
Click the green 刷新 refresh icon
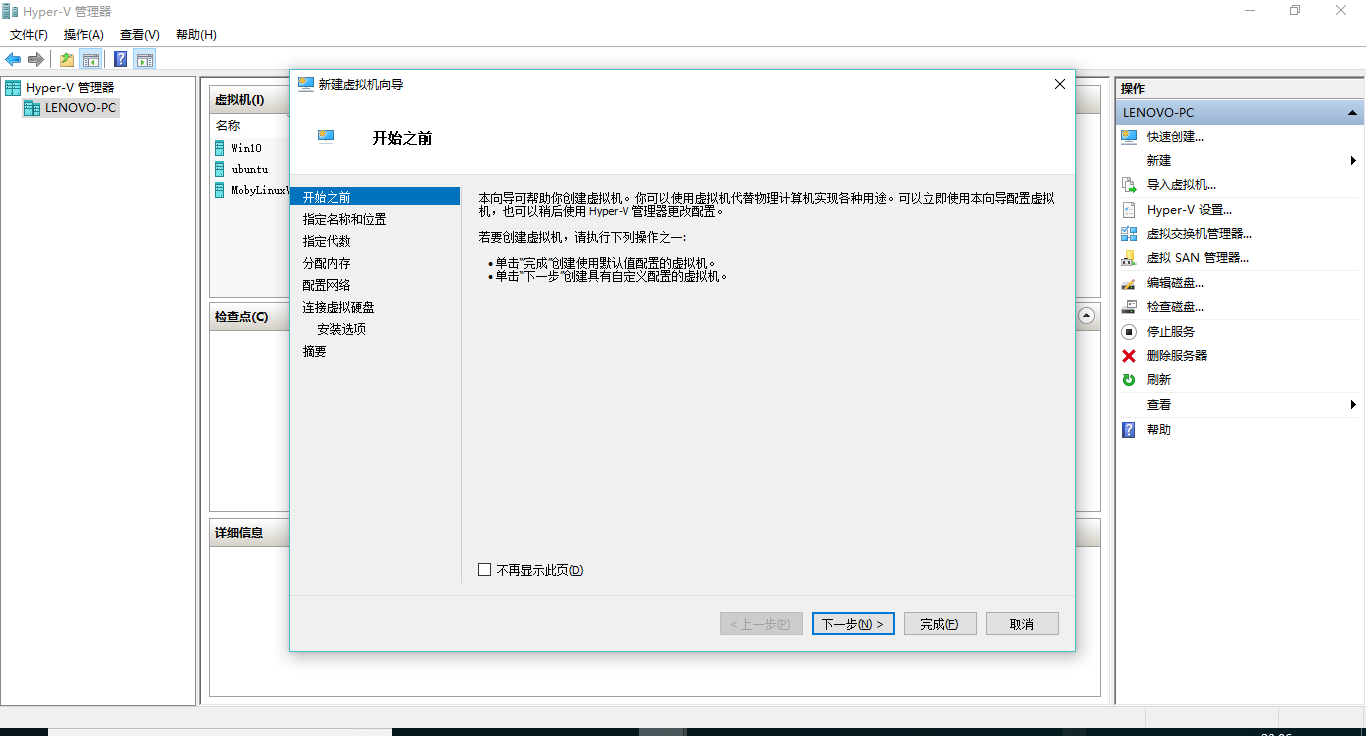1129,380
